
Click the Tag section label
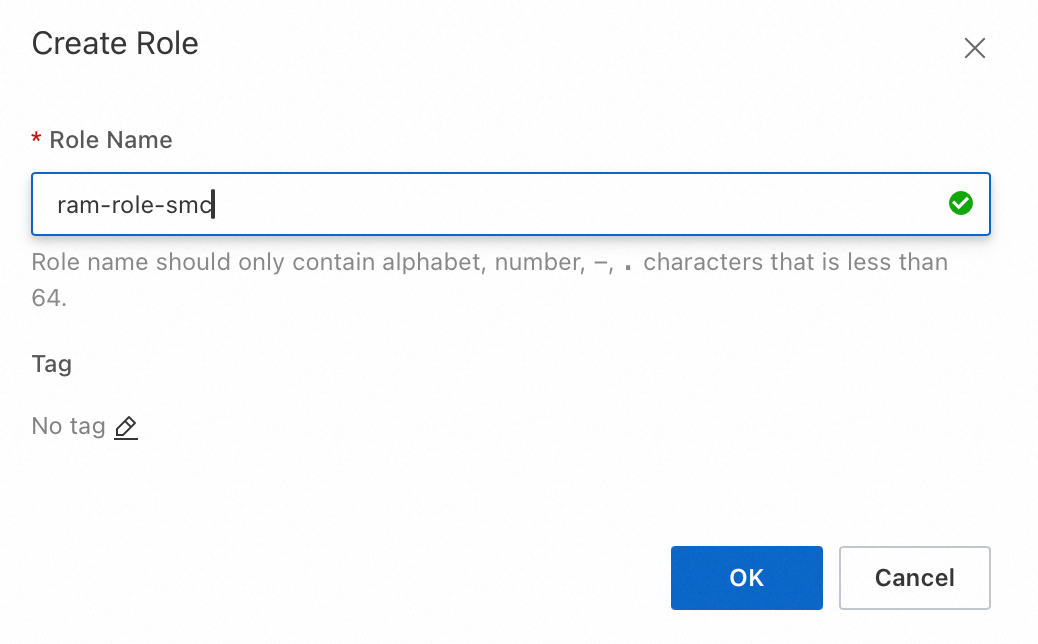[x=52, y=364]
